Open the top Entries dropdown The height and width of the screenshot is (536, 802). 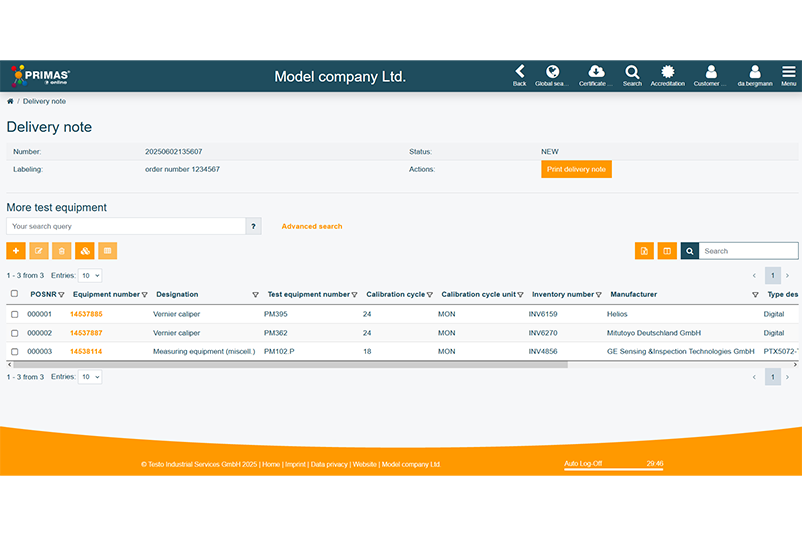tap(90, 275)
